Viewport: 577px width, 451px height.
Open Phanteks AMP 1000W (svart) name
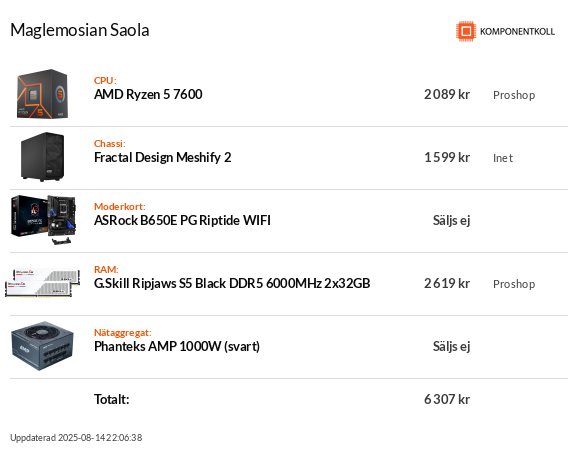click(x=177, y=347)
